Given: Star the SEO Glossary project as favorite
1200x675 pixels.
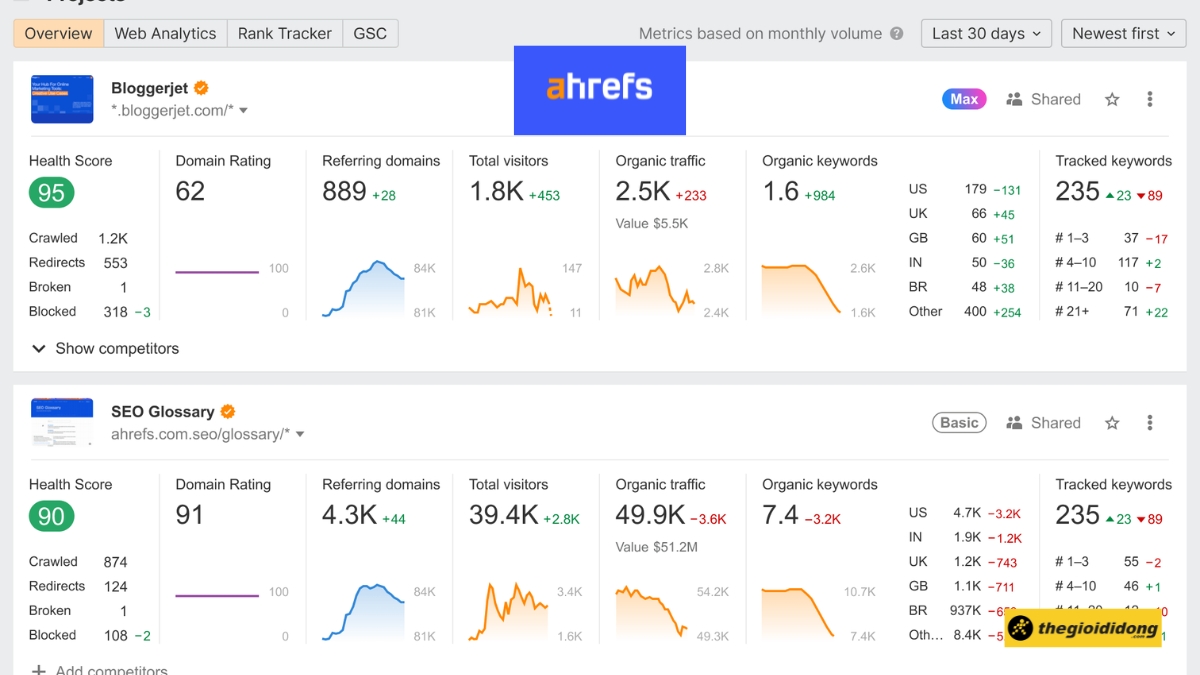Looking at the screenshot, I should (1112, 422).
